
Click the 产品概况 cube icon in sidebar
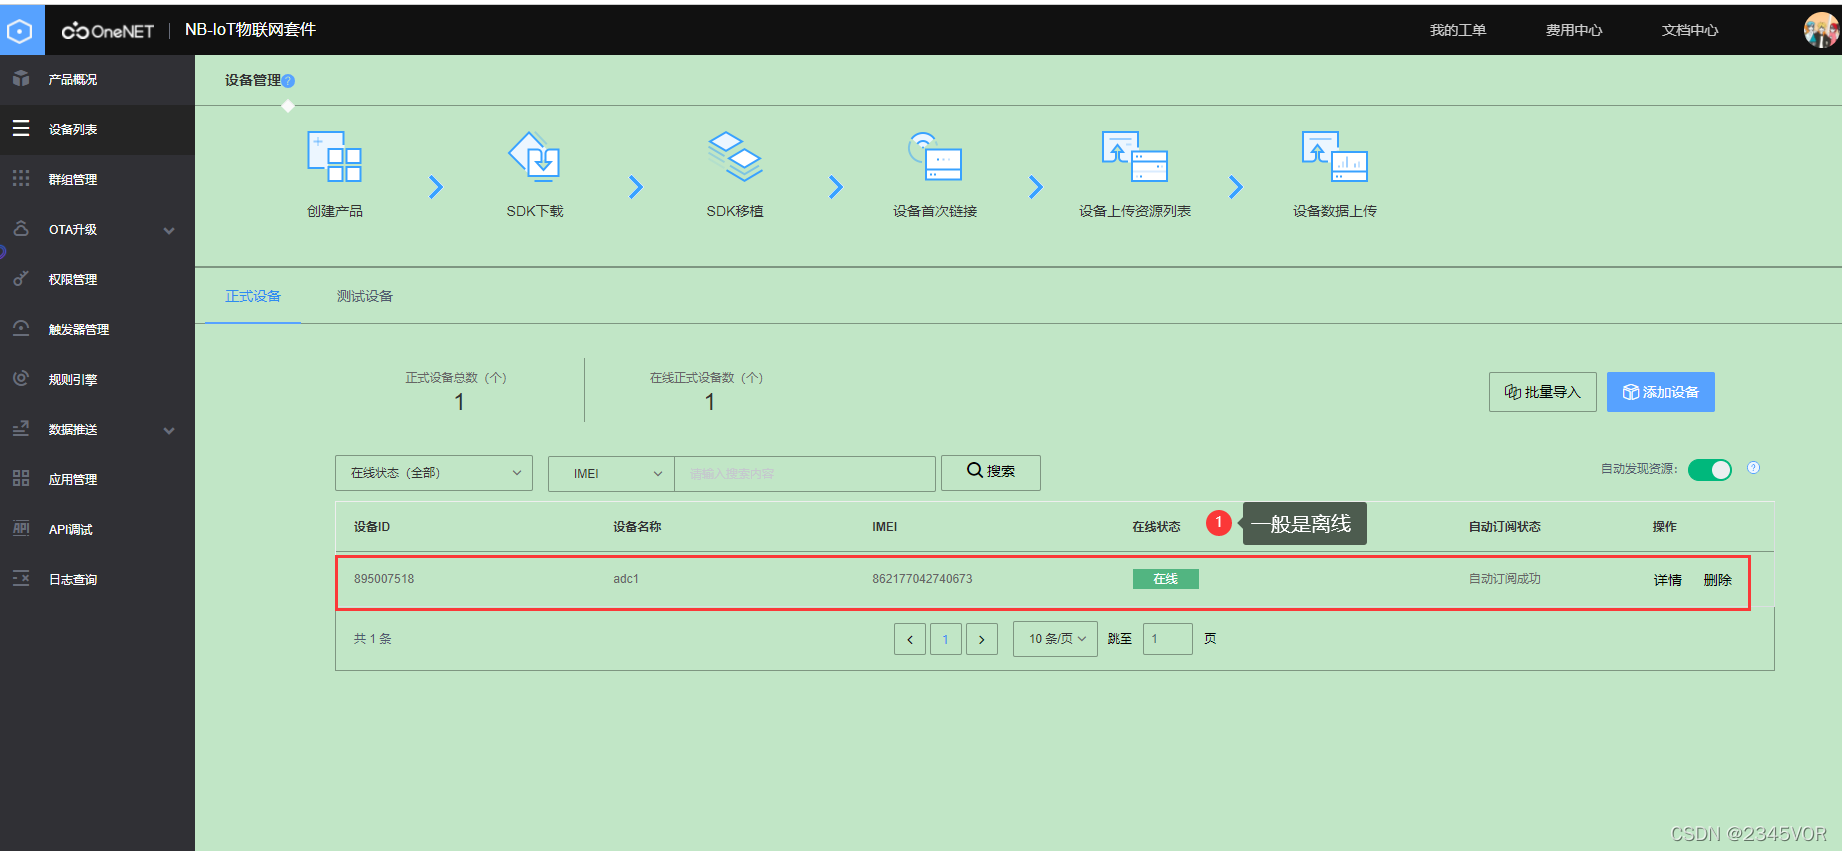point(21,79)
